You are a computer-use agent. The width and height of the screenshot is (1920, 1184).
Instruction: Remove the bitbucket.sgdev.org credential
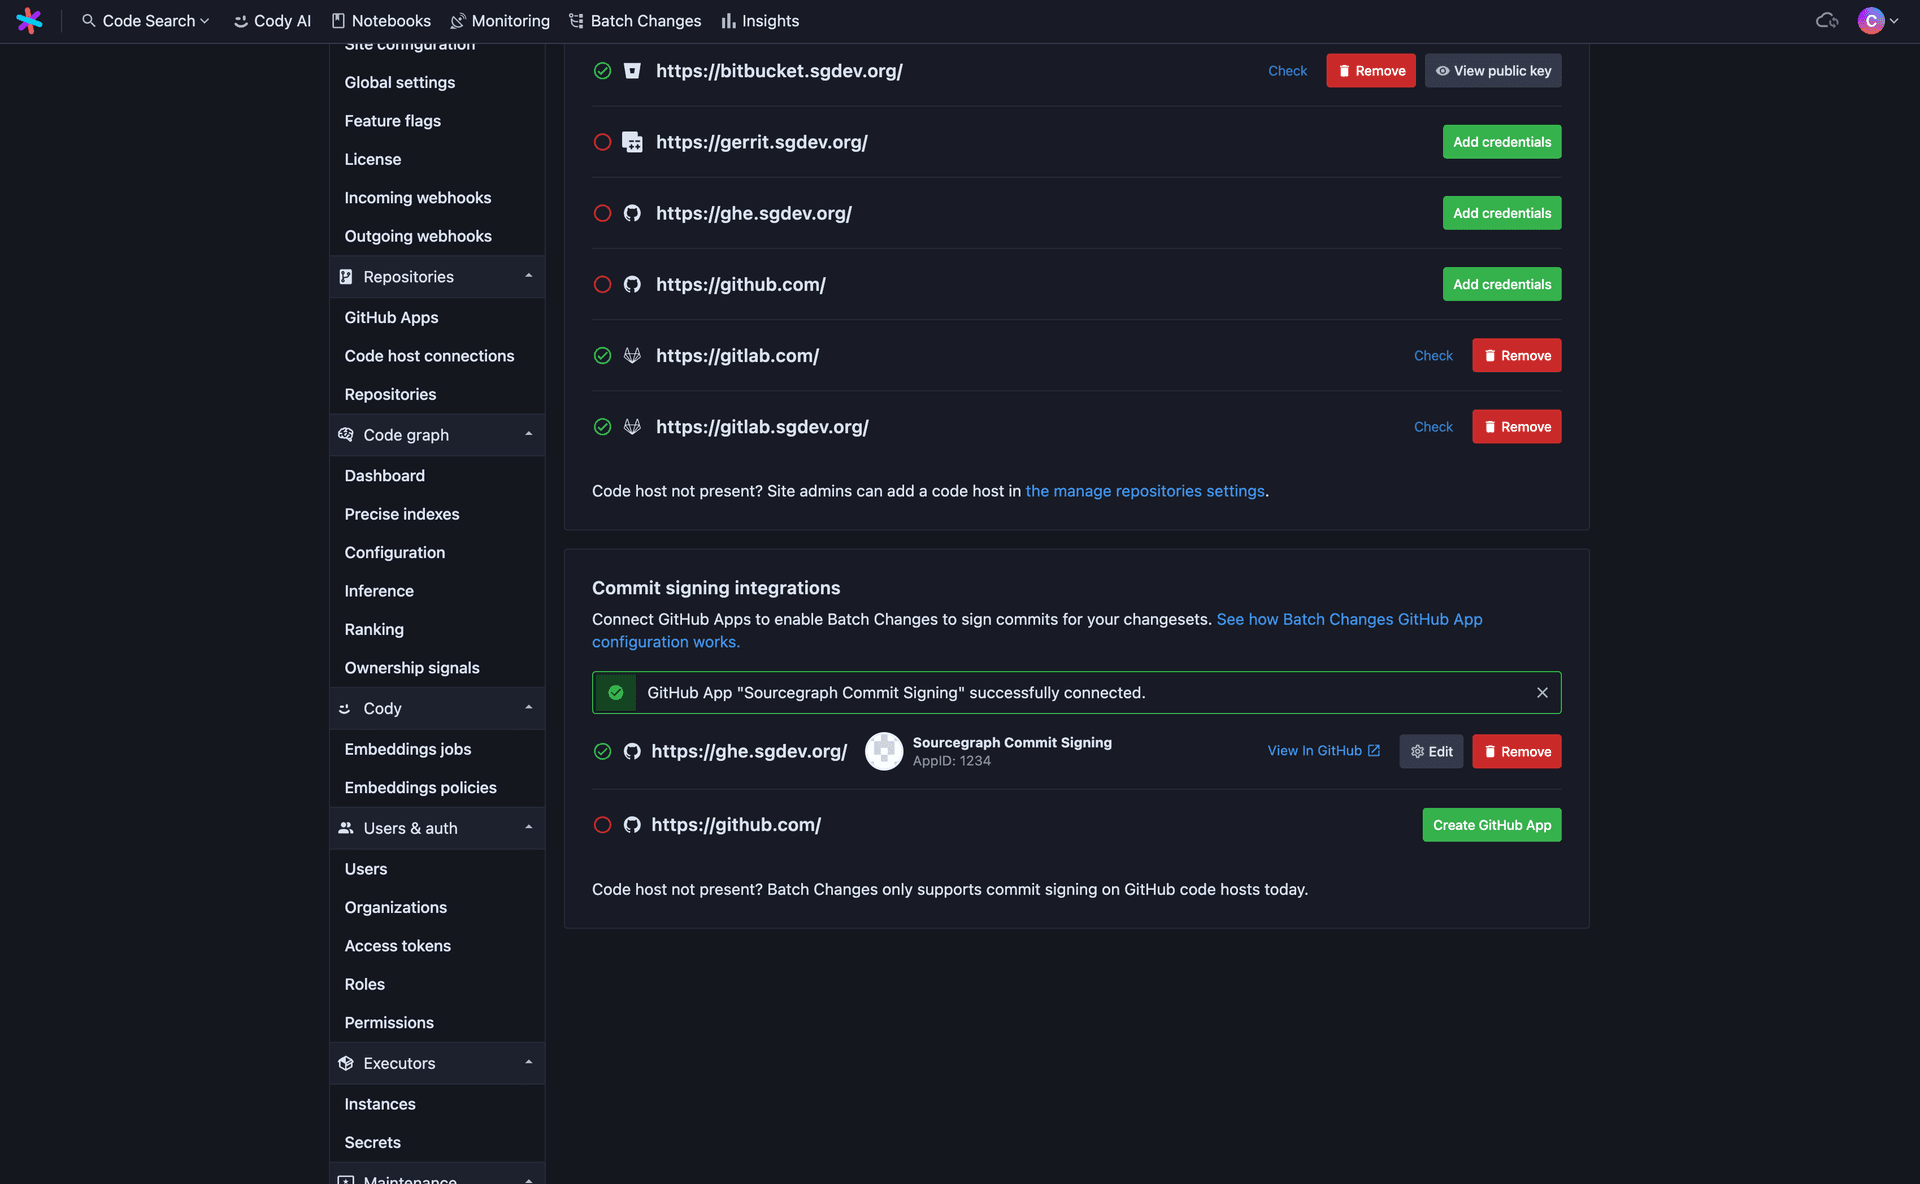(1371, 70)
